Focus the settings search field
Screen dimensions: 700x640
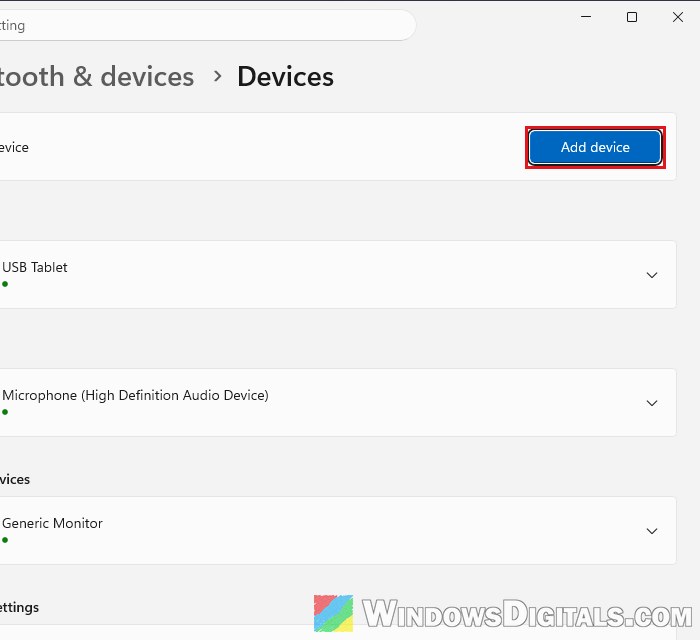tap(208, 25)
